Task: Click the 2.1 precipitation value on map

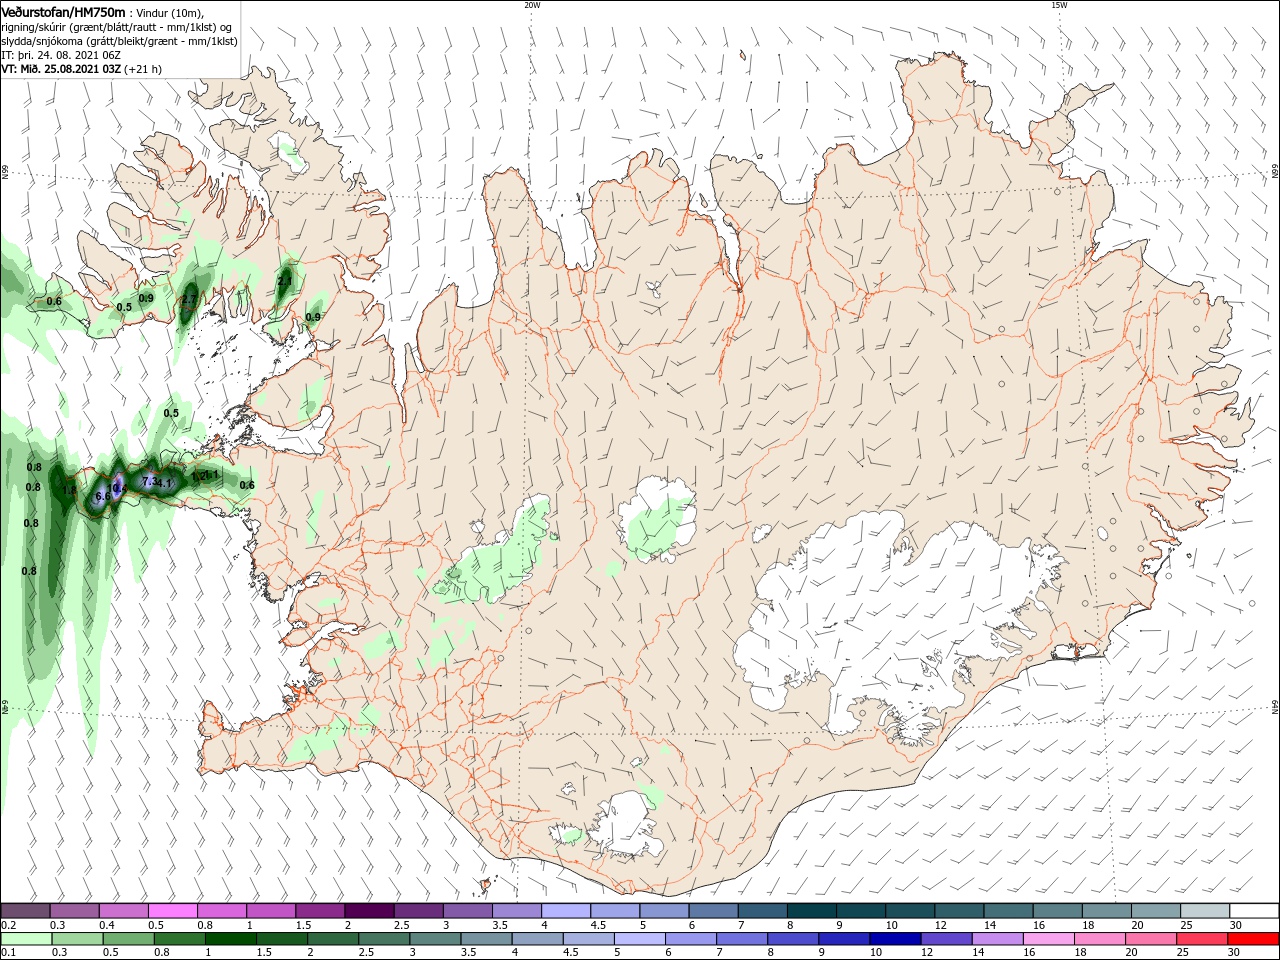Action: pos(285,281)
